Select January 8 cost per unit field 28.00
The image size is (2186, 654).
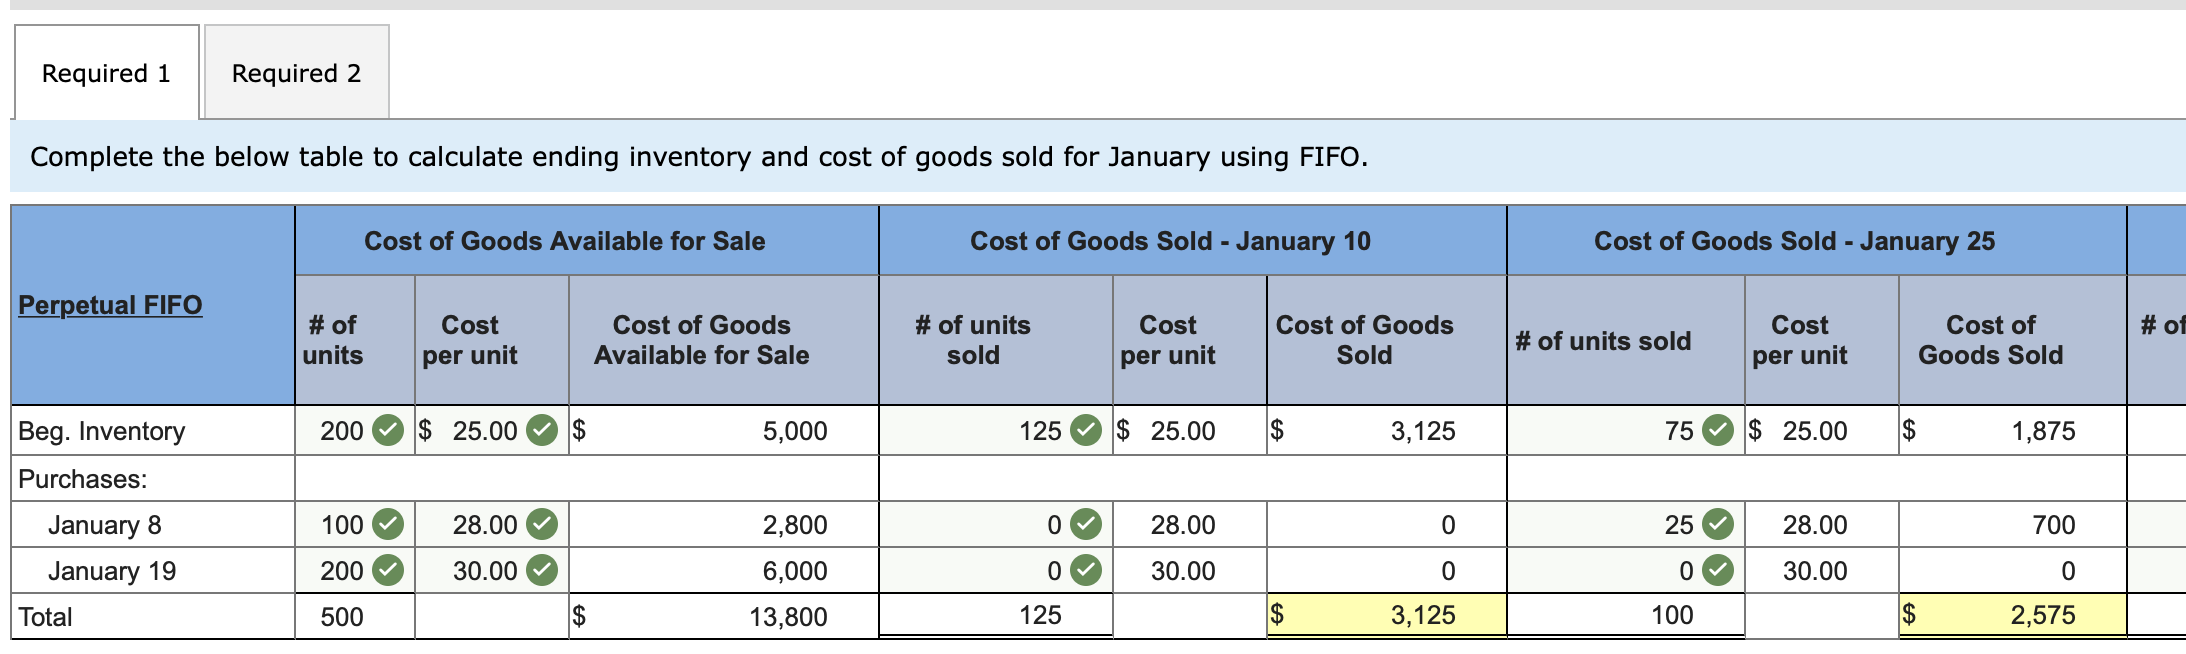[492, 524]
